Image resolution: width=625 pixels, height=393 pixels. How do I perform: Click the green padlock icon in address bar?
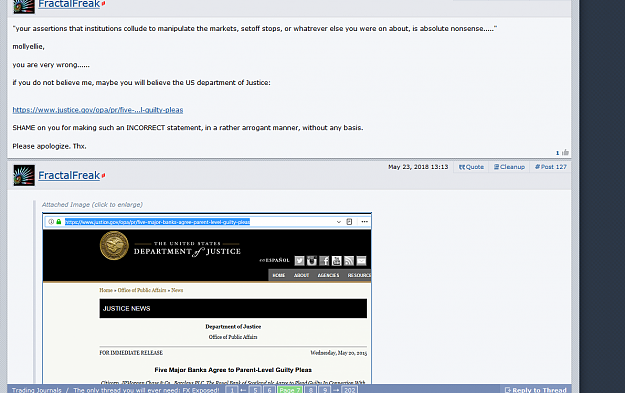[x=59, y=222]
